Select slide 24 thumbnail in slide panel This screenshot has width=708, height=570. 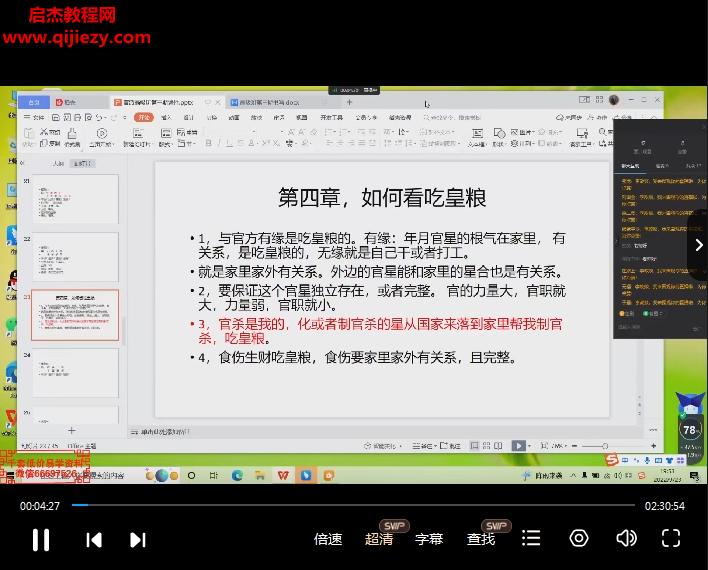(75, 372)
